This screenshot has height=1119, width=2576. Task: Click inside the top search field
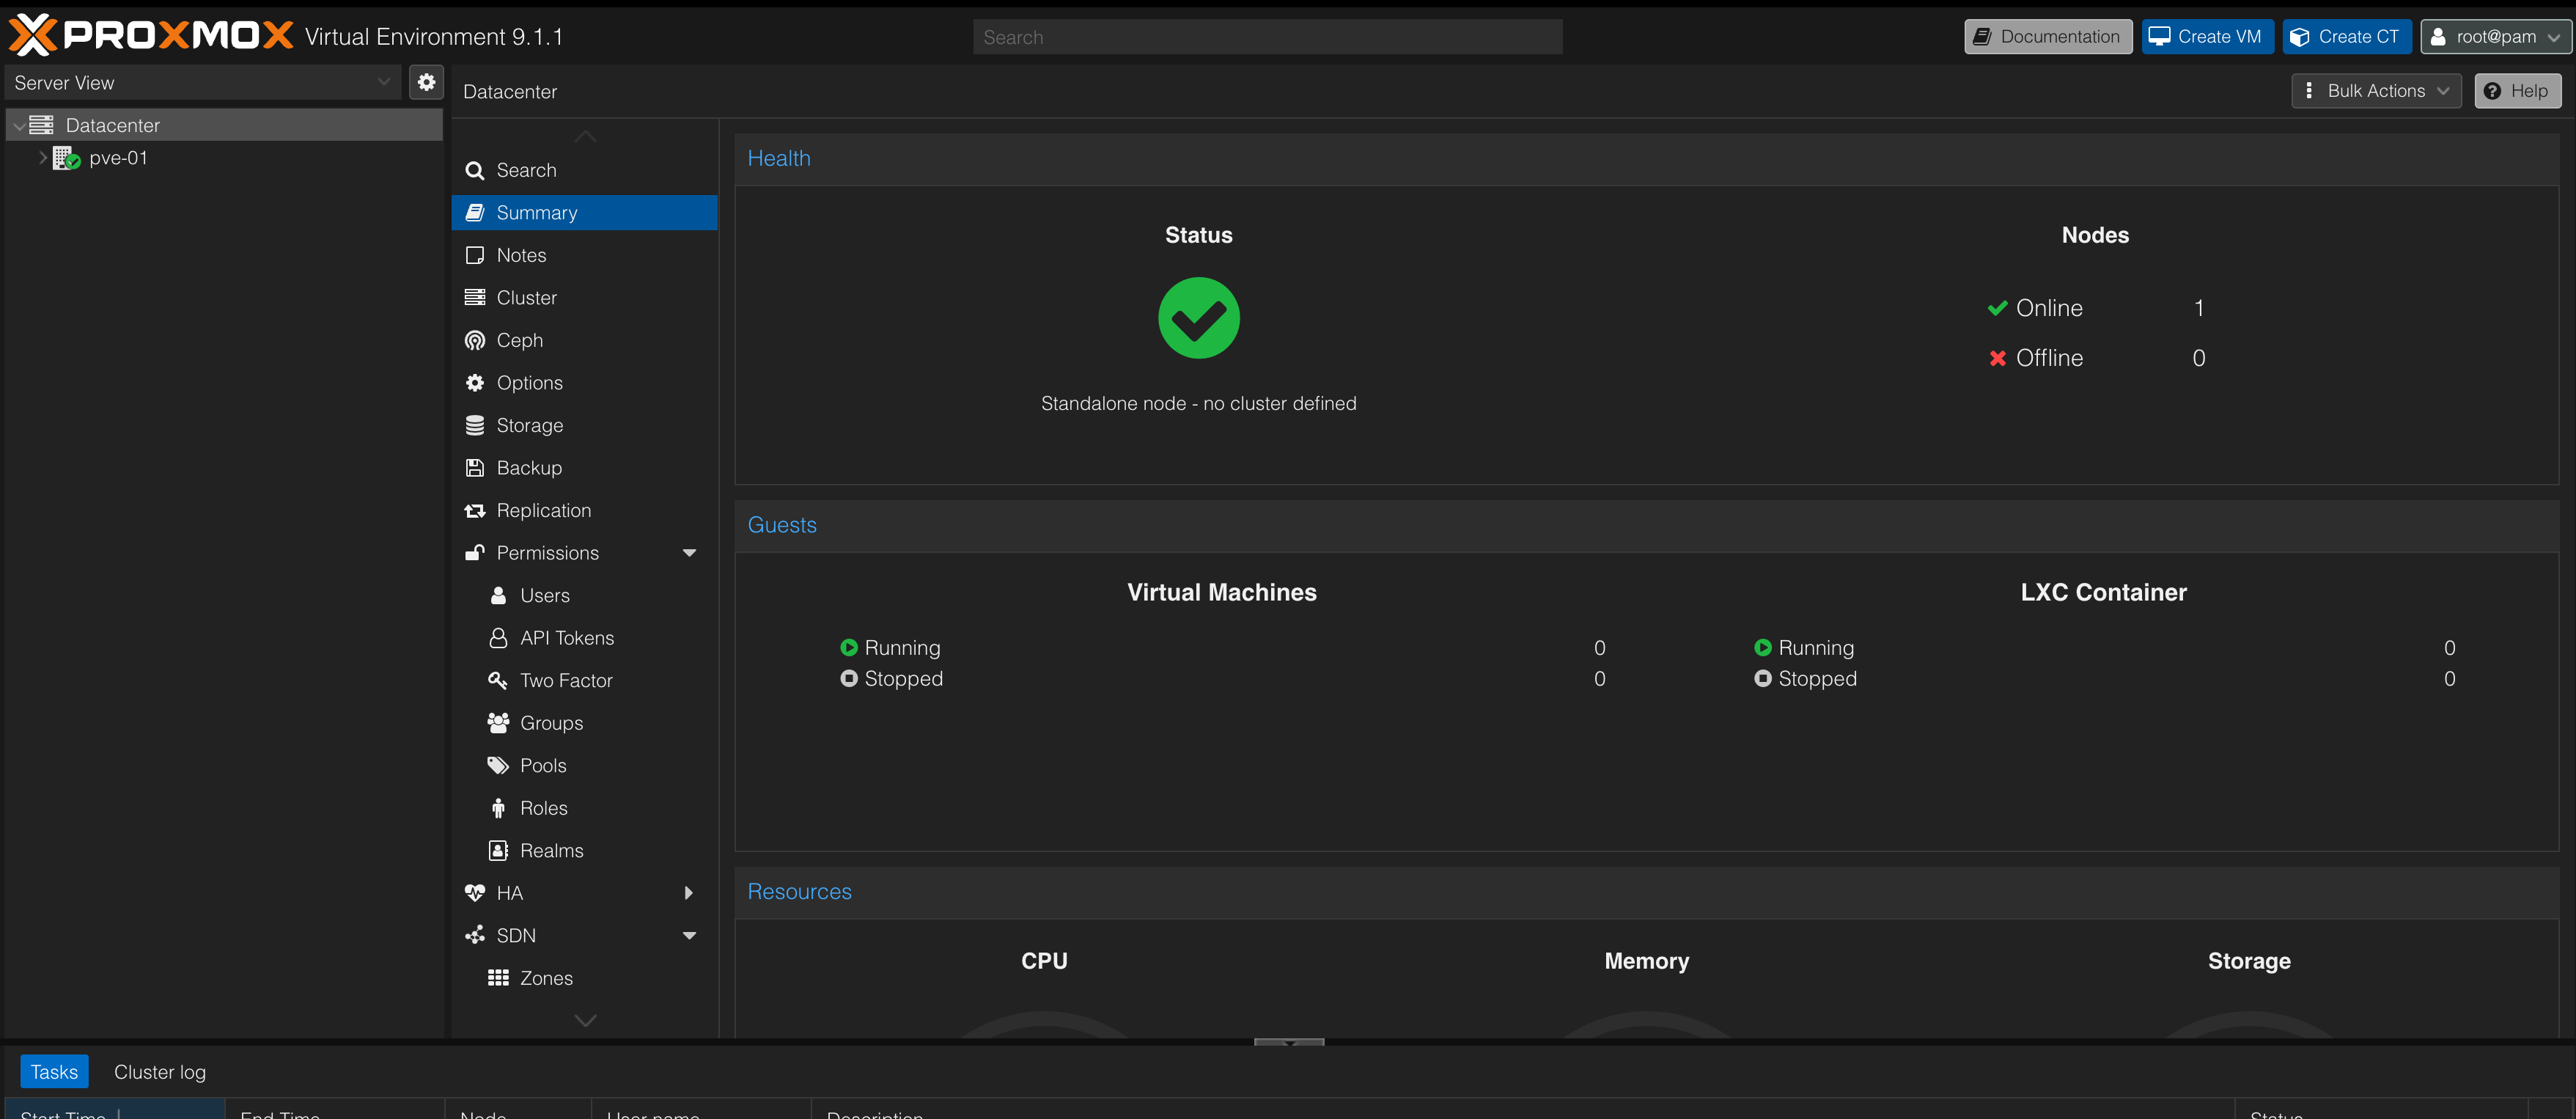[1266, 36]
